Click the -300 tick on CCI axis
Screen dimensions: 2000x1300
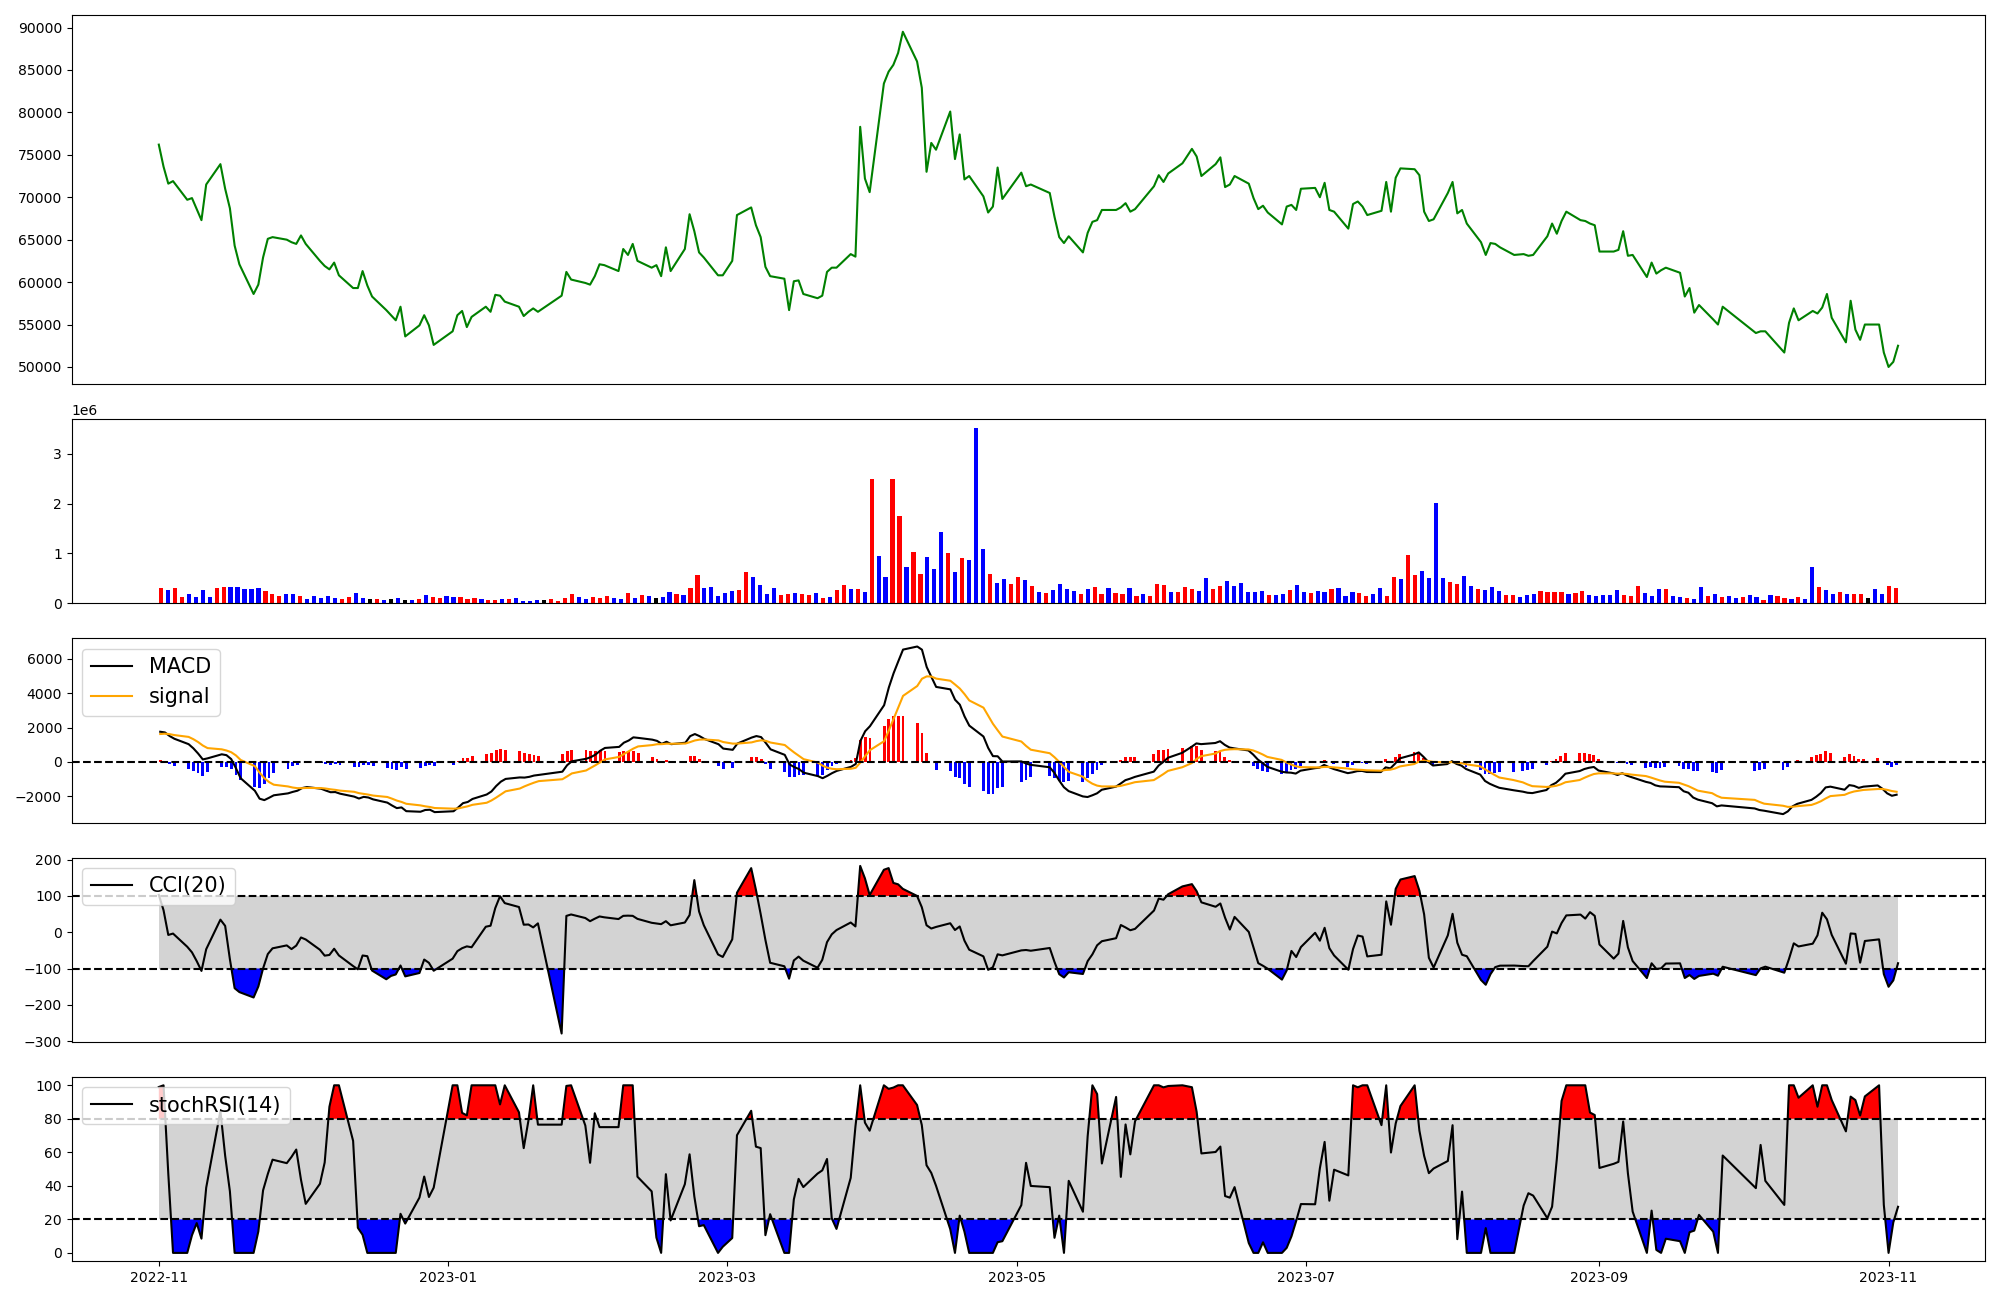point(41,1042)
